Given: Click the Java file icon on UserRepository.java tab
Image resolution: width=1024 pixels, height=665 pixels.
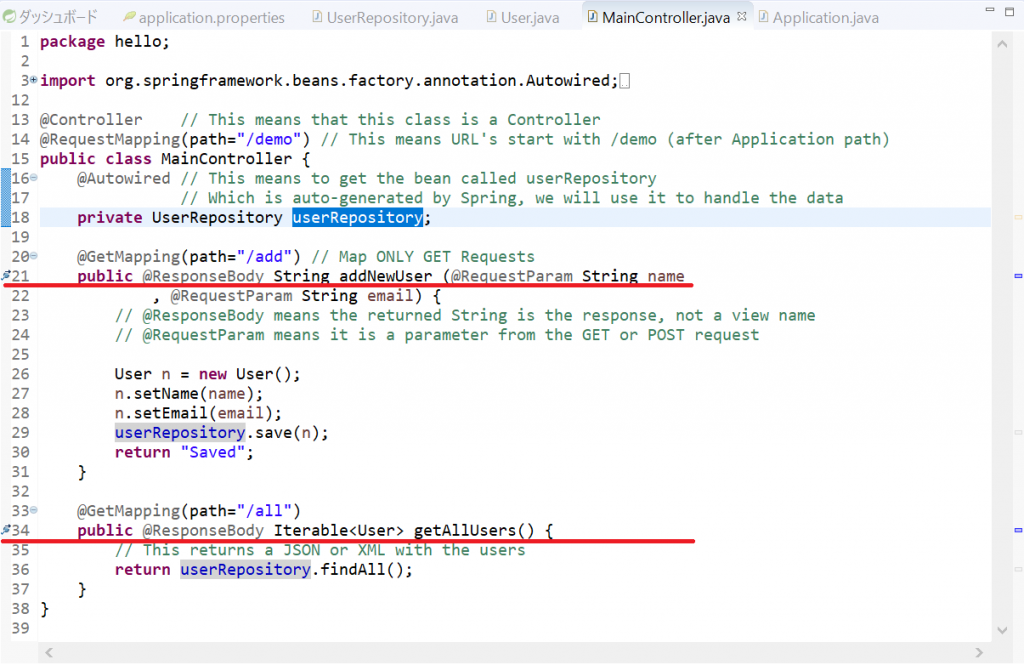Looking at the screenshot, I should pos(317,18).
